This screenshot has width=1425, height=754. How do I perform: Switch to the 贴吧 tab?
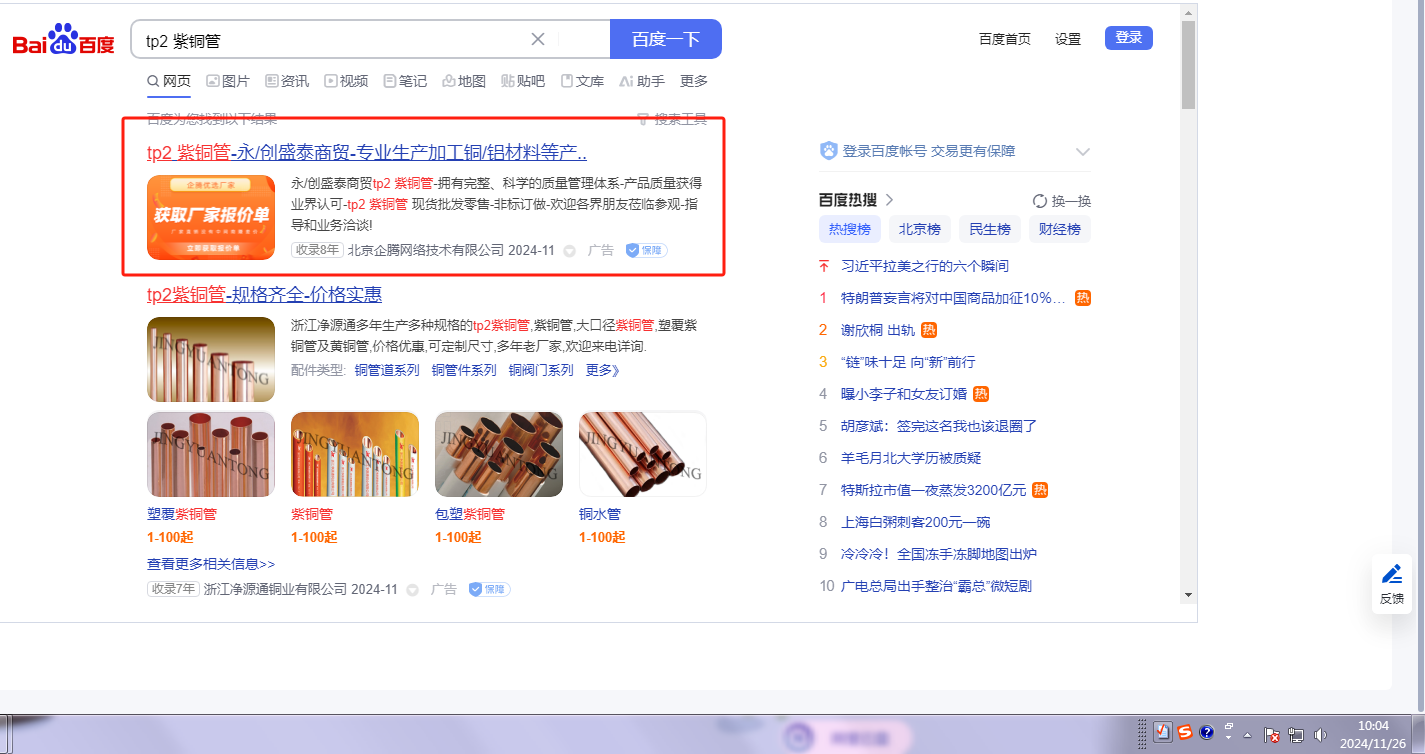[523, 81]
